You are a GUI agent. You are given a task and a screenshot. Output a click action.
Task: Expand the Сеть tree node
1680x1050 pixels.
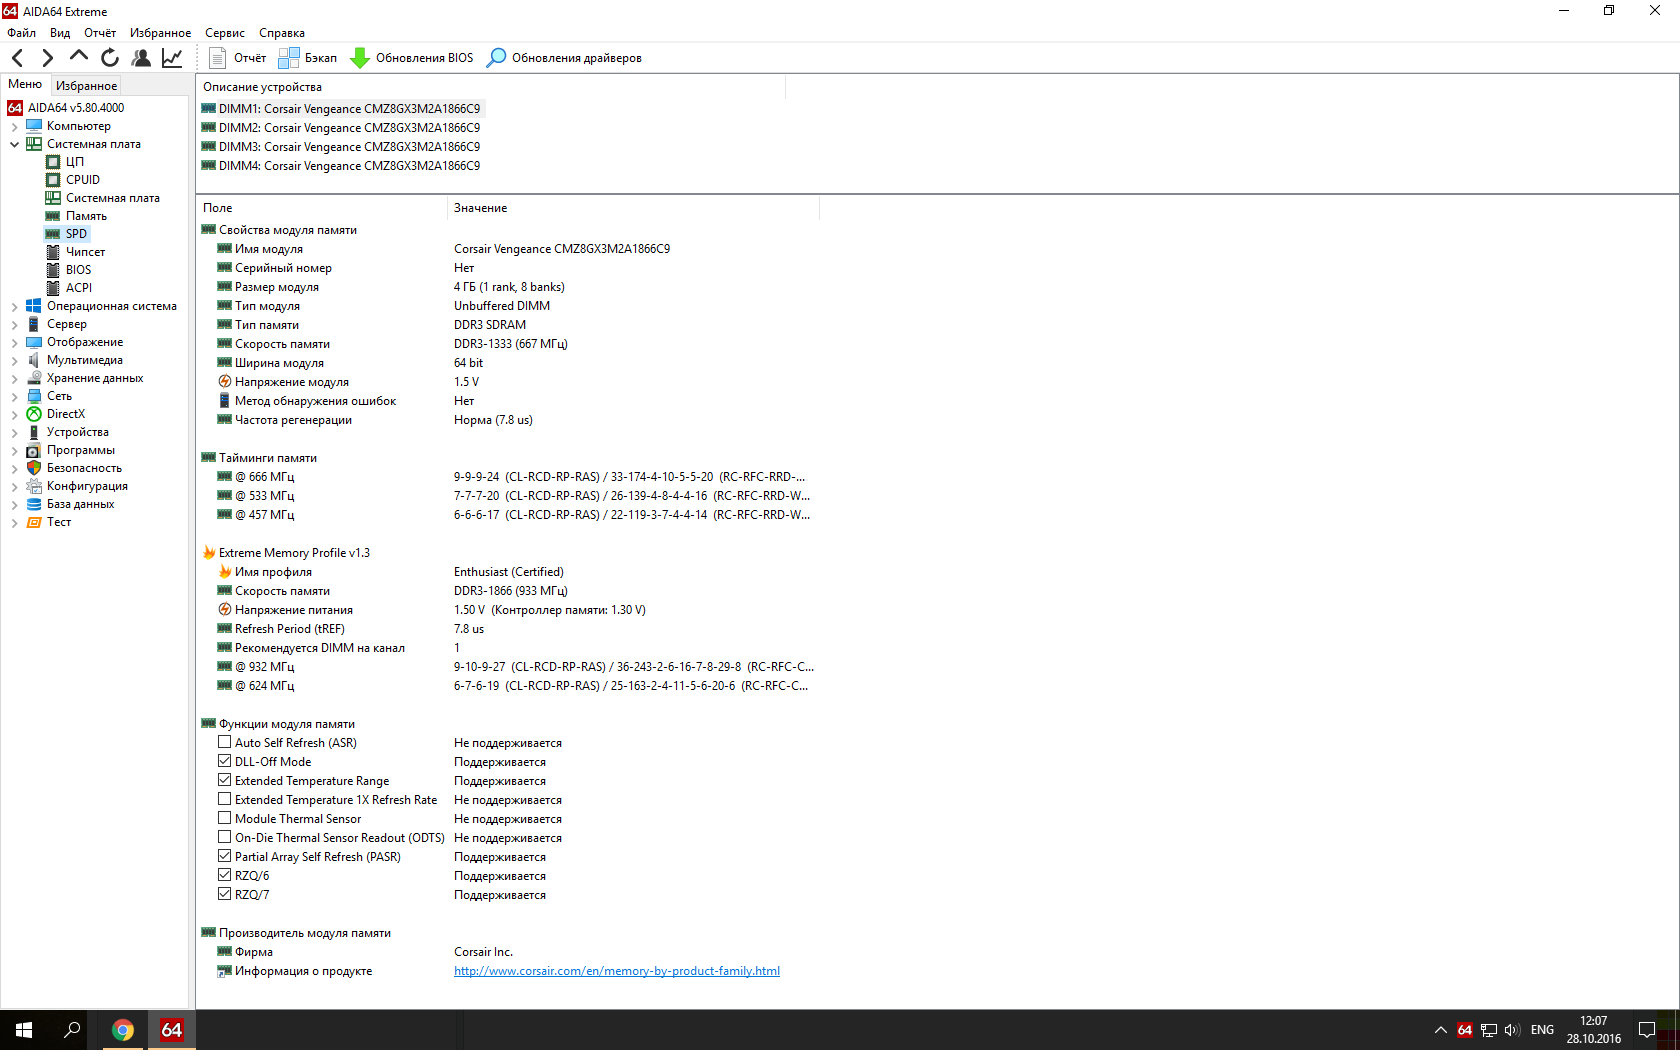coord(14,396)
